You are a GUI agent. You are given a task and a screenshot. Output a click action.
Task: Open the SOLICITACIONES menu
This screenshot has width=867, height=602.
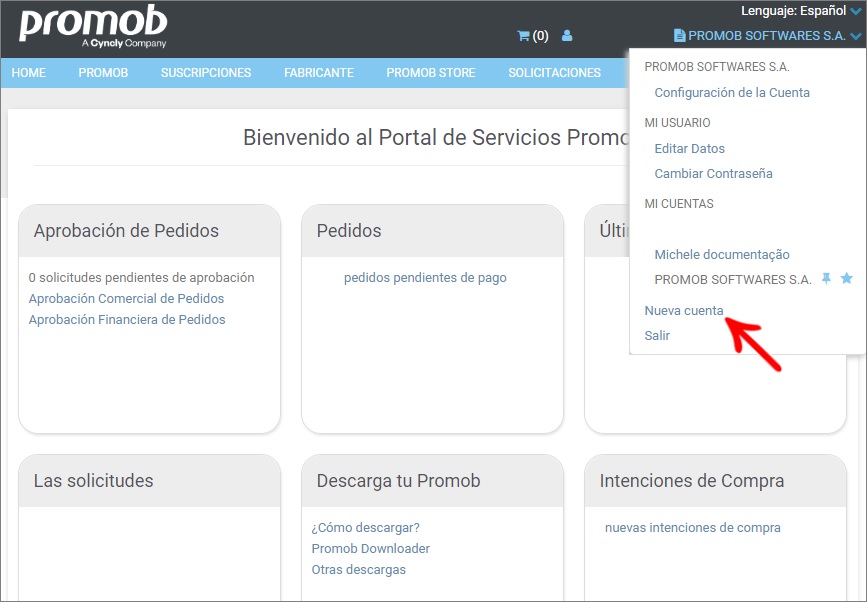tap(555, 72)
